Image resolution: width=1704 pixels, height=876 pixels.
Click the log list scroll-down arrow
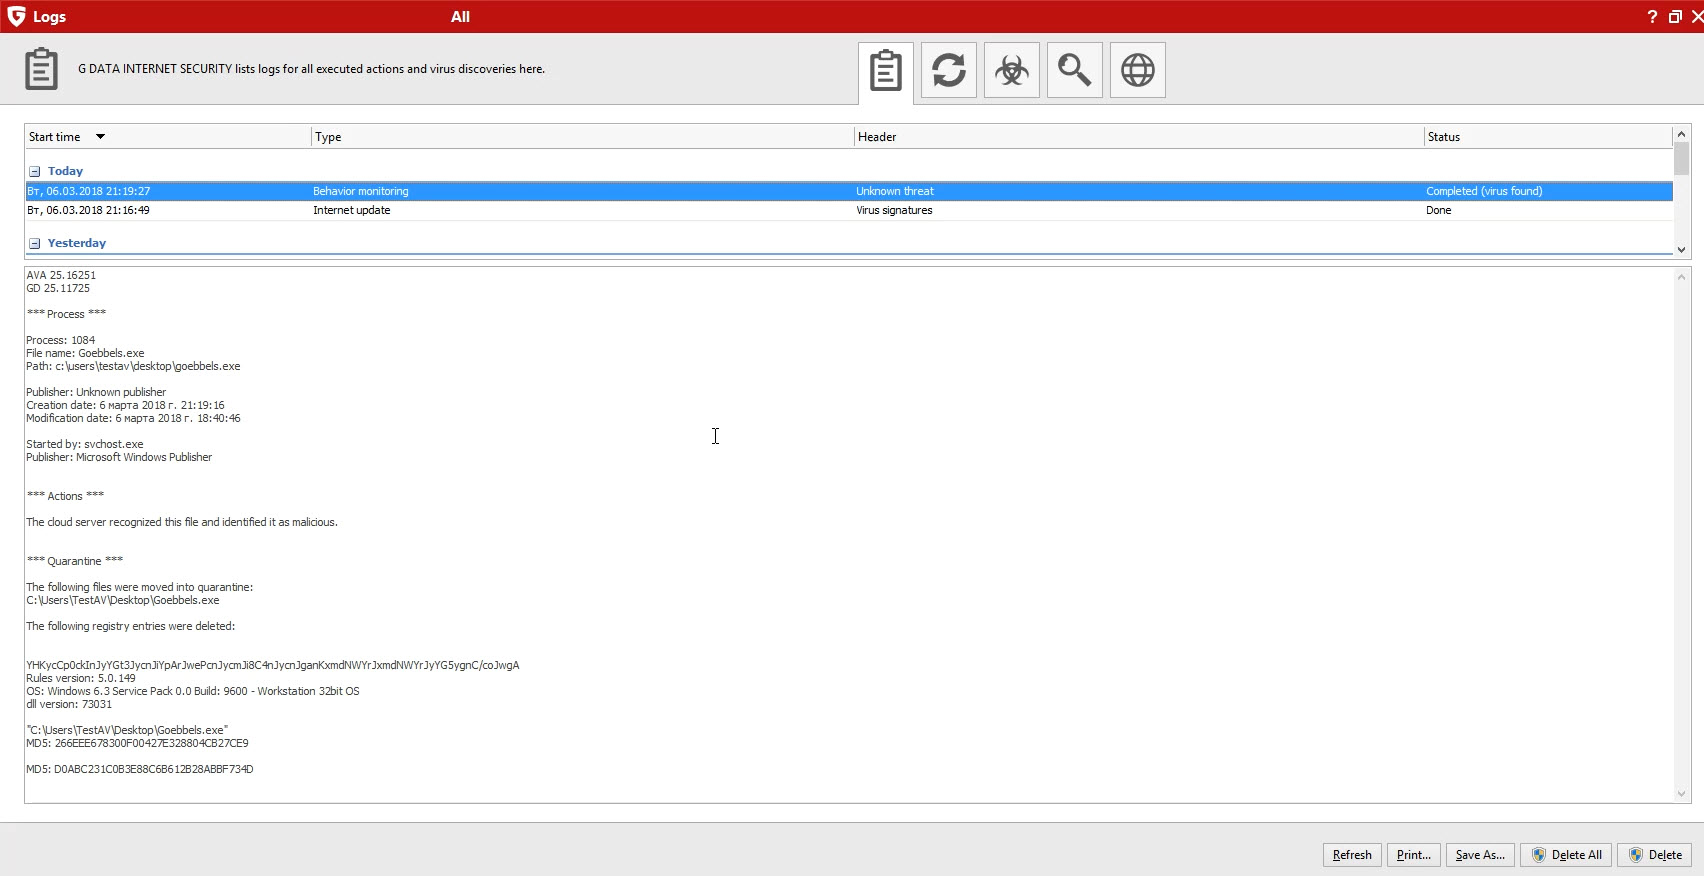point(1681,249)
